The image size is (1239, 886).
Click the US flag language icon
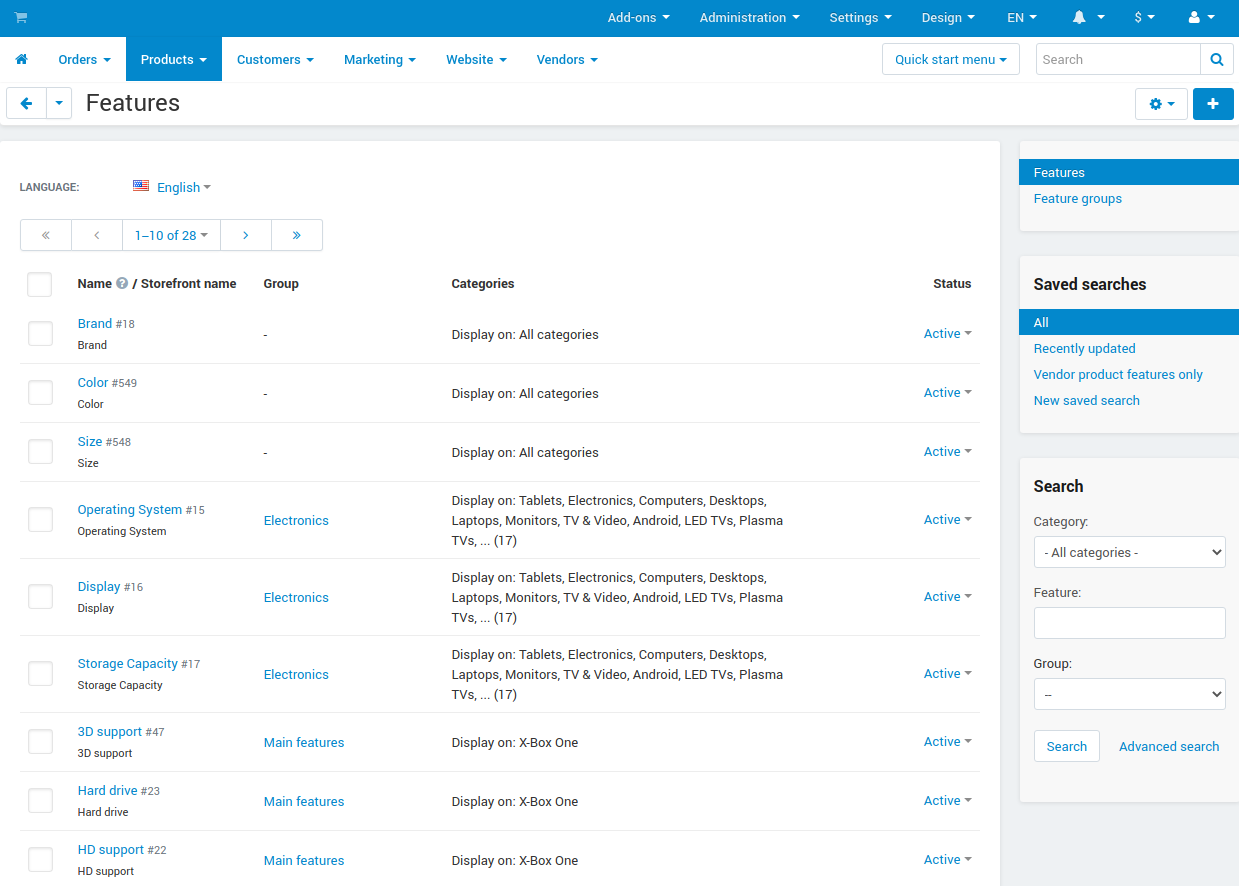141,186
